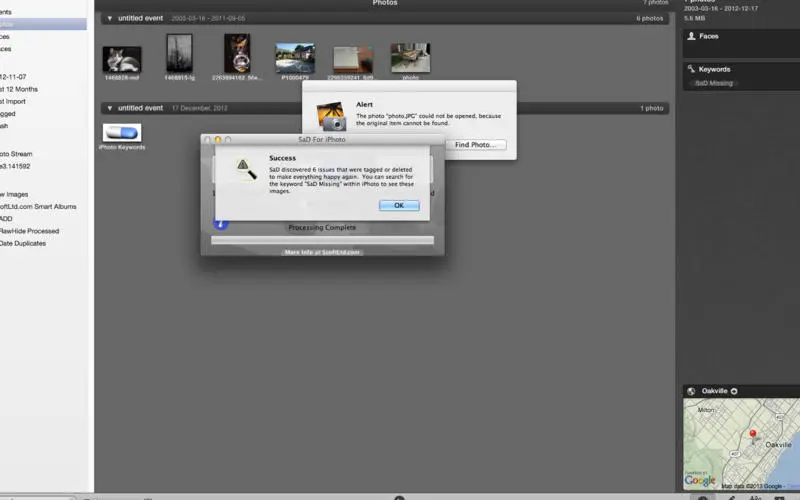The image size is (800, 500).
Task: Collapse the first untitled event triangle
Action: click(x=109, y=18)
